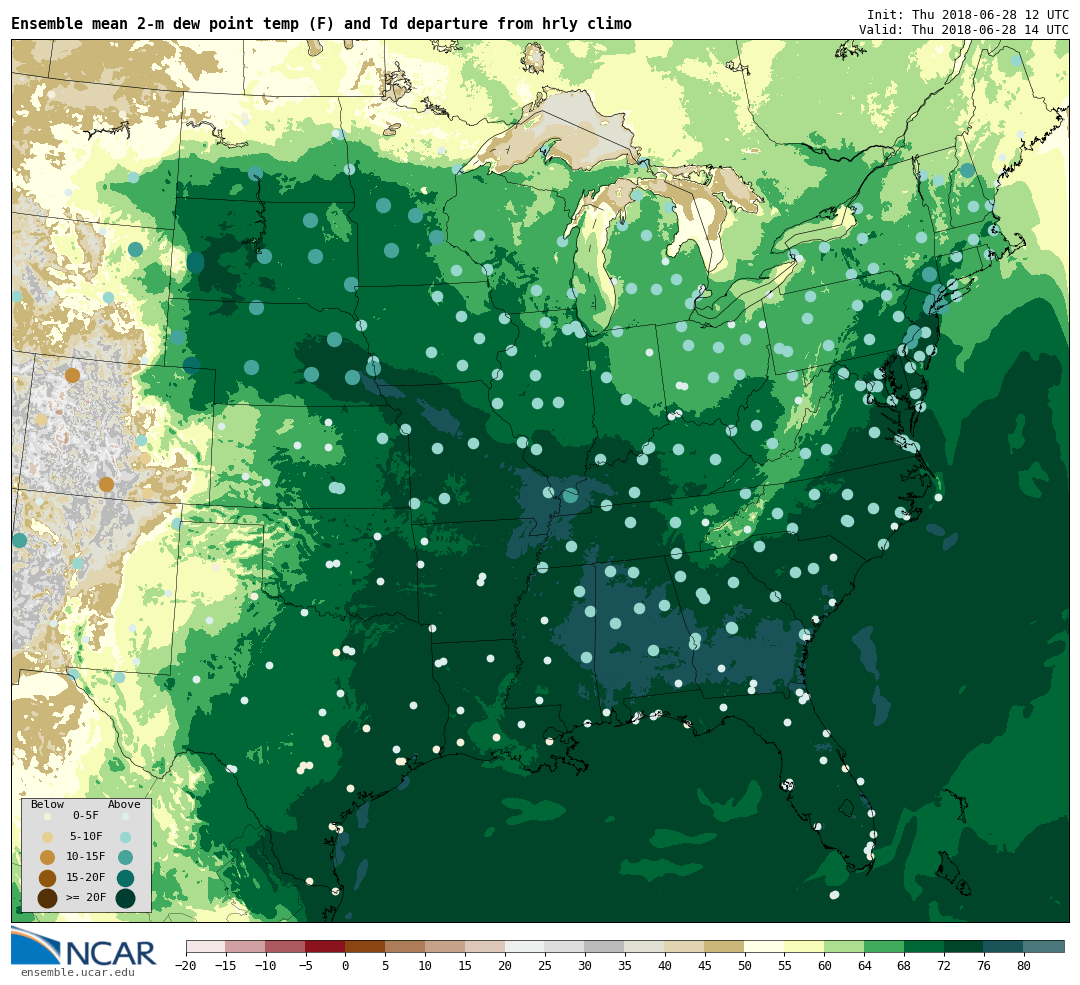Click the colorbar tick label '25'
The width and height of the screenshot is (1080, 985).
545,966
